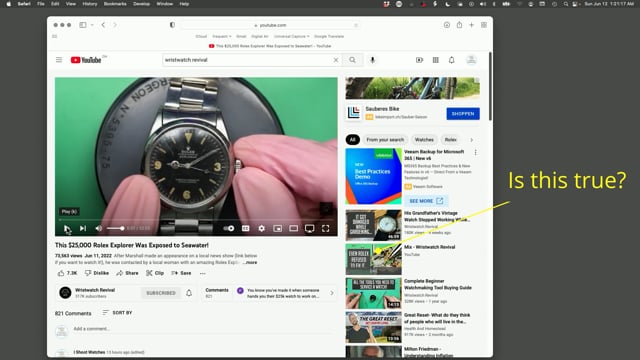Image resolution: width=640 pixels, height=360 pixels.
Task: Expand the Comments teaser chevron
Action: point(332,293)
